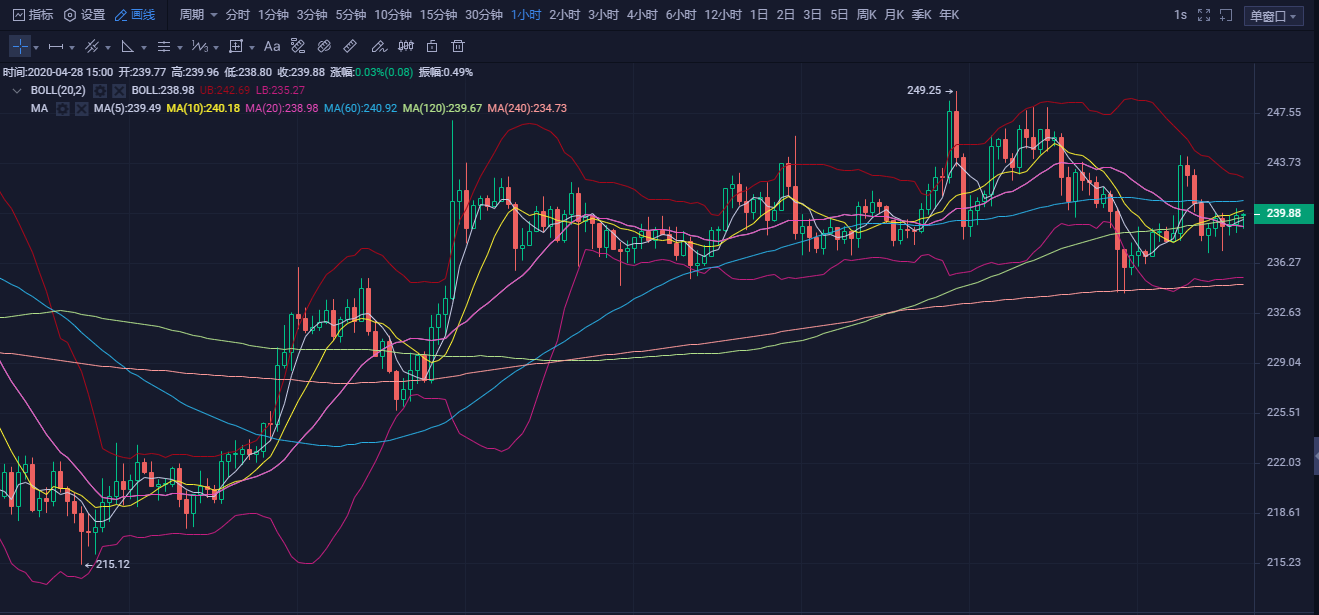Expand the wave tool dropdown arrow
This screenshot has width=1319, height=615.
pyautogui.click(x=215, y=47)
